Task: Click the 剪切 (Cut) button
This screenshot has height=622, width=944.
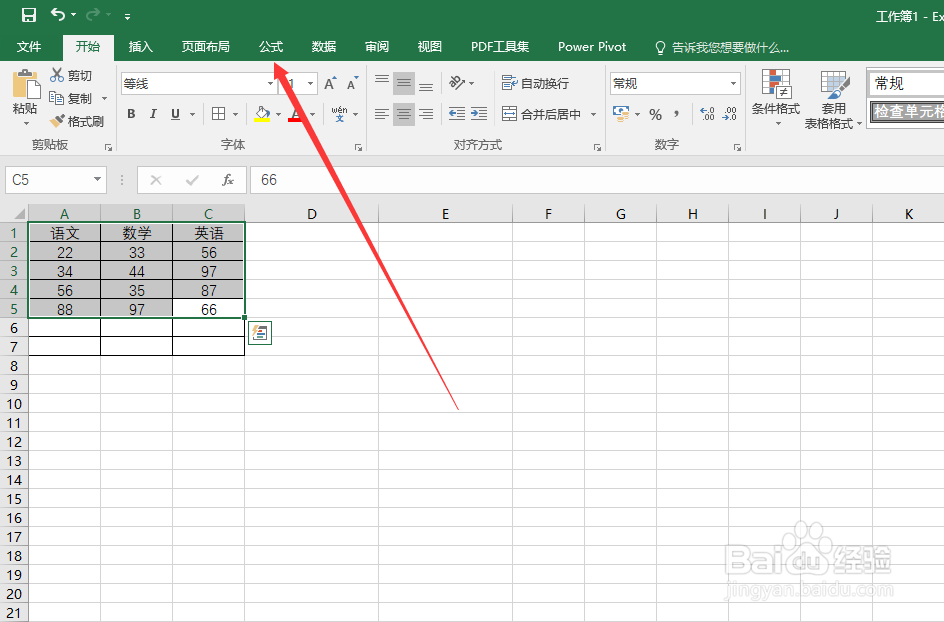Action: (x=72, y=75)
